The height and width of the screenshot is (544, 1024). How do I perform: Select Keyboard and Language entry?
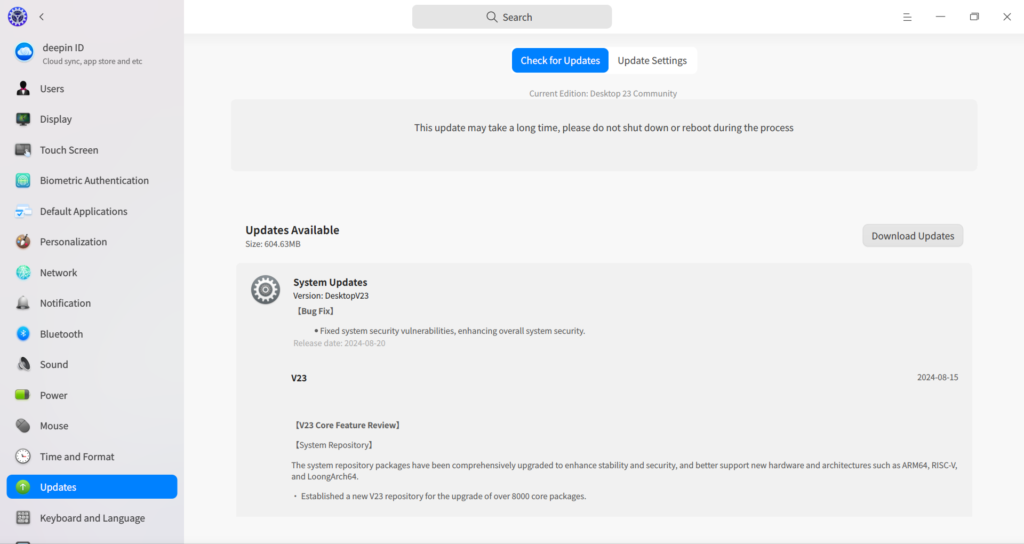click(92, 518)
